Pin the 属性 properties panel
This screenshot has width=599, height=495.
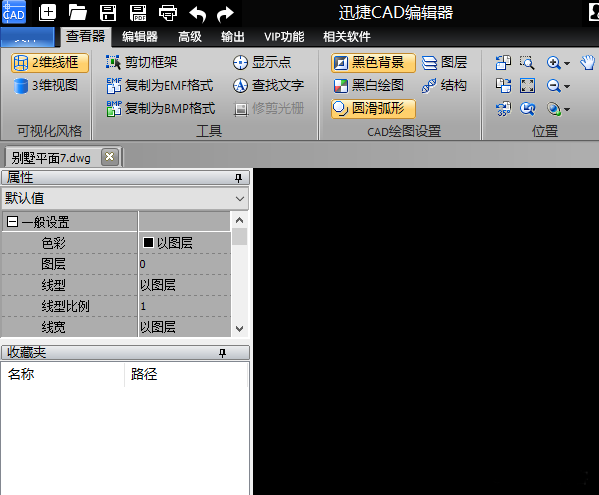[238, 178]
